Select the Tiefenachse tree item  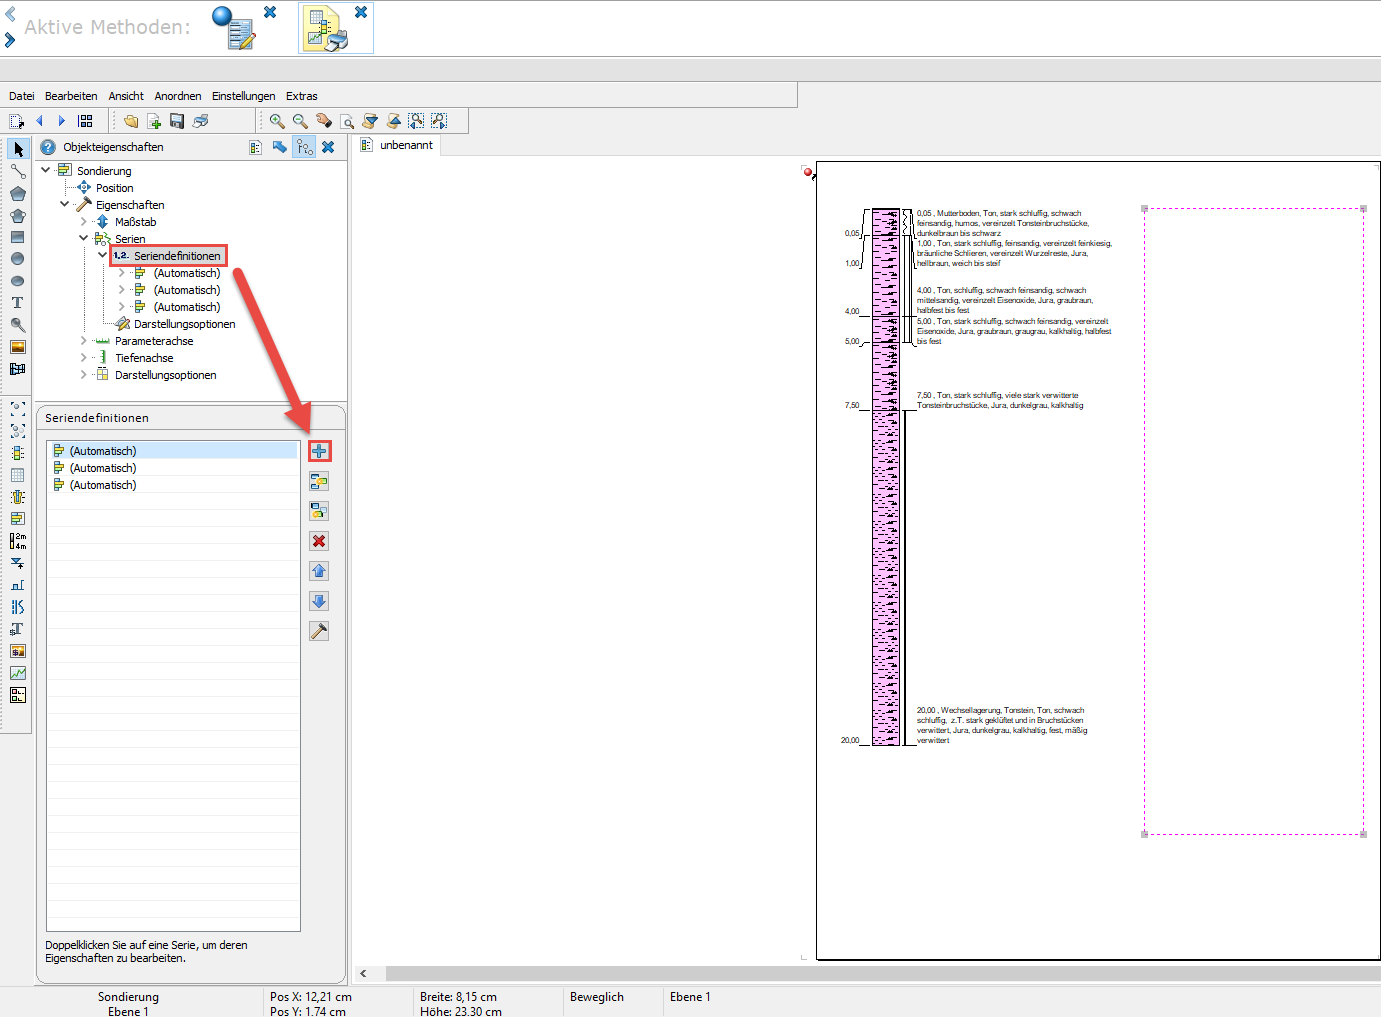[144, 358]
